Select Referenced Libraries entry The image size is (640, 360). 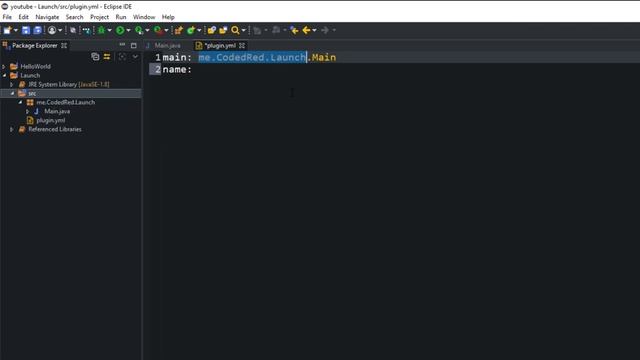coord(55,129)
